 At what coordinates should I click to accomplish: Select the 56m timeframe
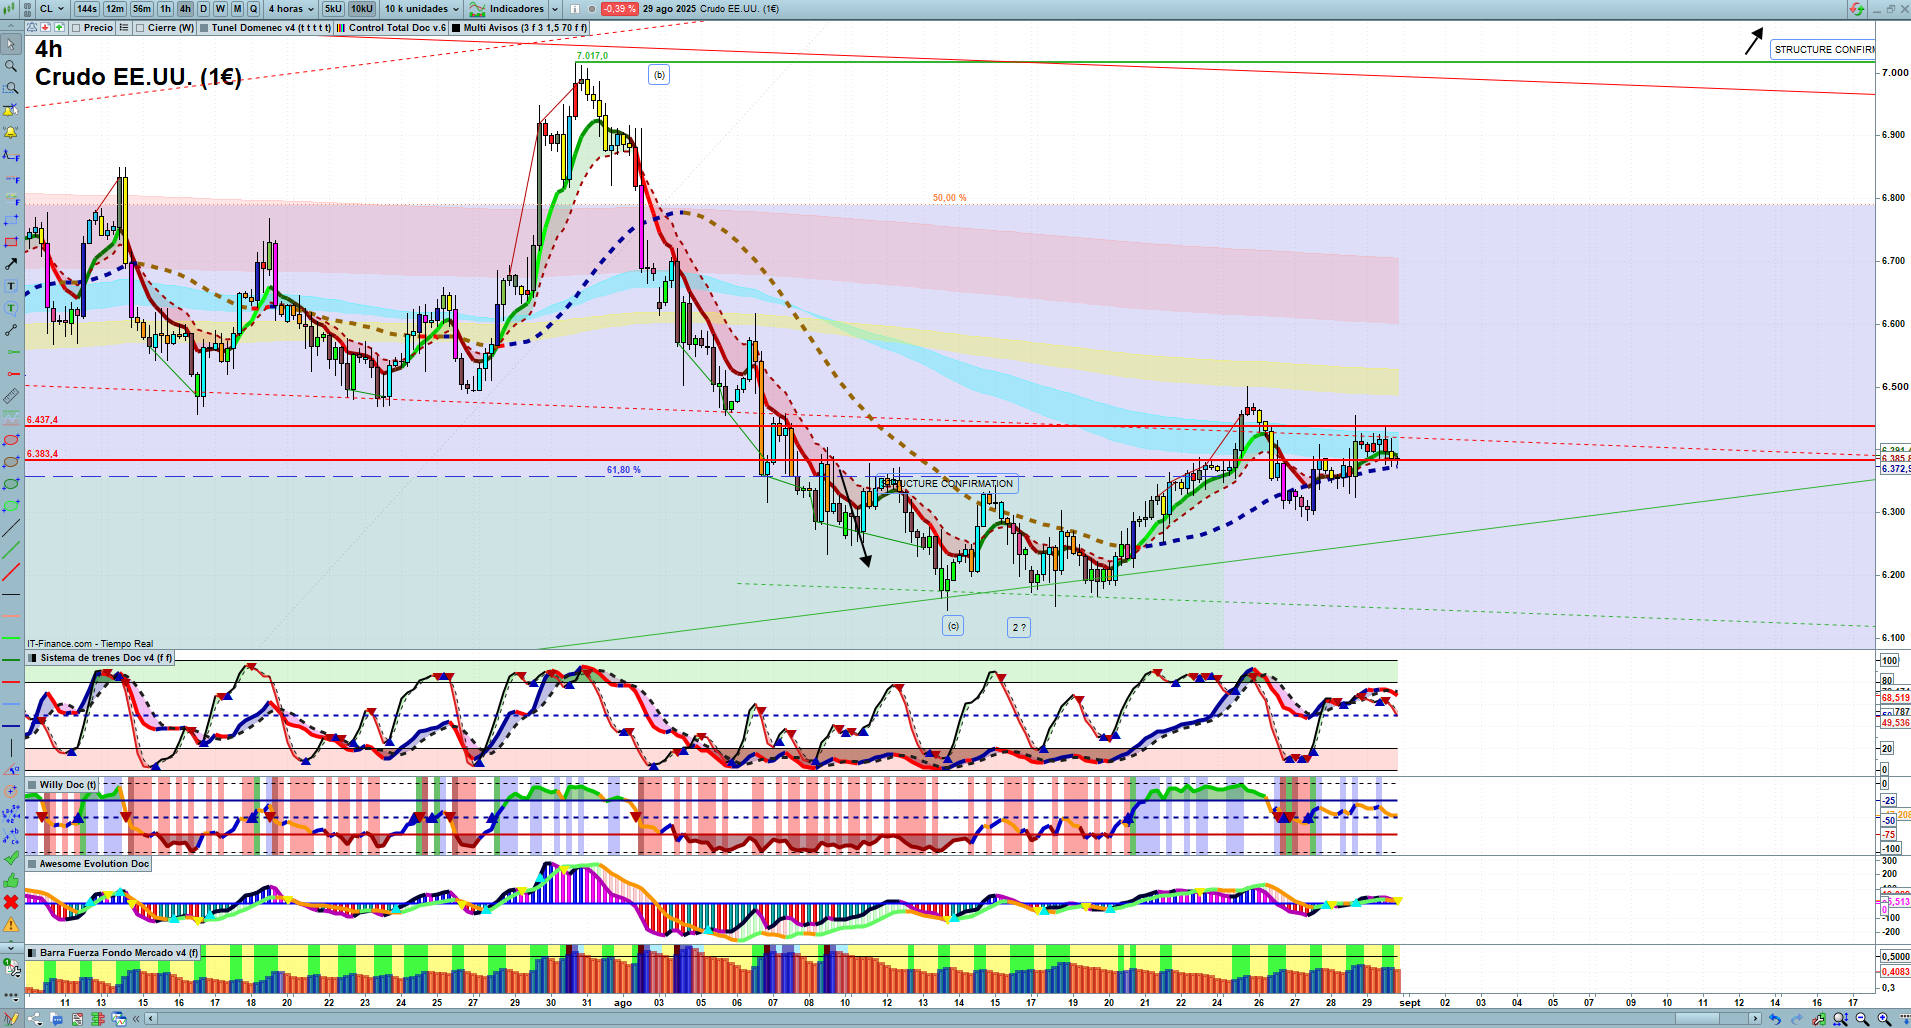142,9
